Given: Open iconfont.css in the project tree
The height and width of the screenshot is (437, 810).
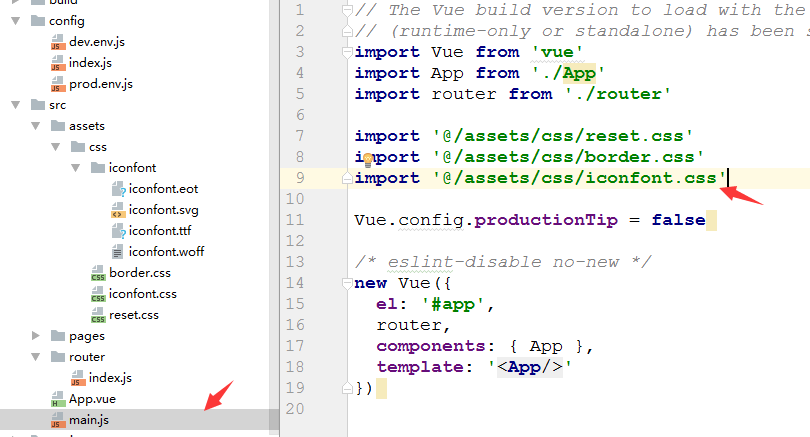Looking at the screenshot, I should pos(142,294).
